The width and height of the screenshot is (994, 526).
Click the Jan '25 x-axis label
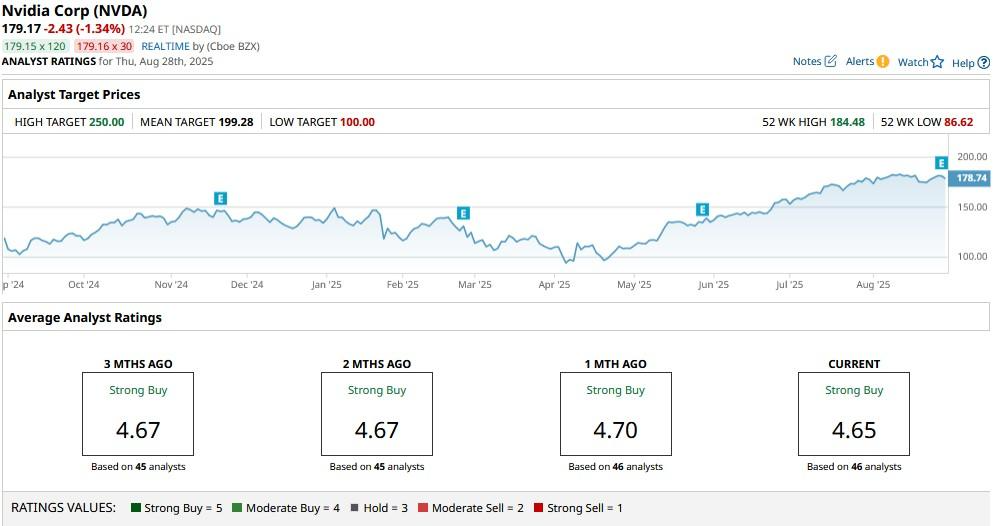point(326,285)
